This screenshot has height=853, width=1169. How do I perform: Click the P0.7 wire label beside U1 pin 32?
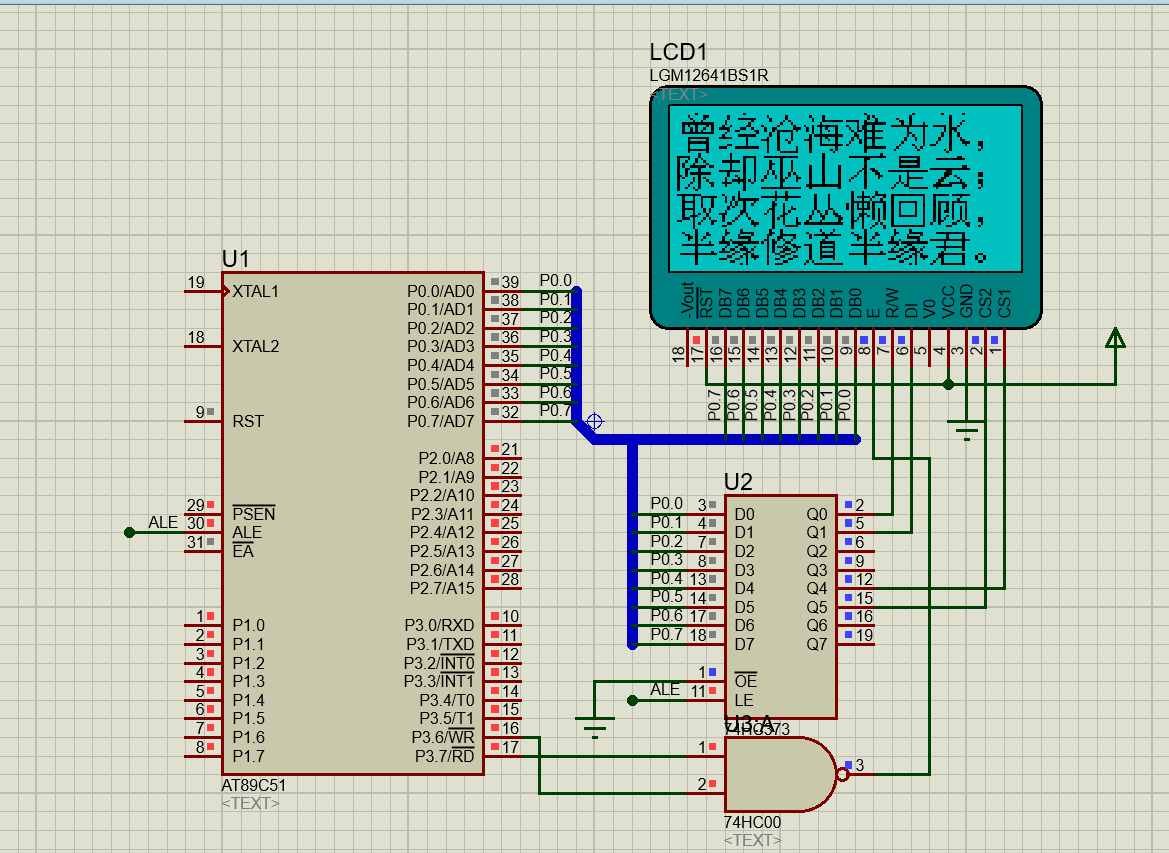tap(555, 410)
